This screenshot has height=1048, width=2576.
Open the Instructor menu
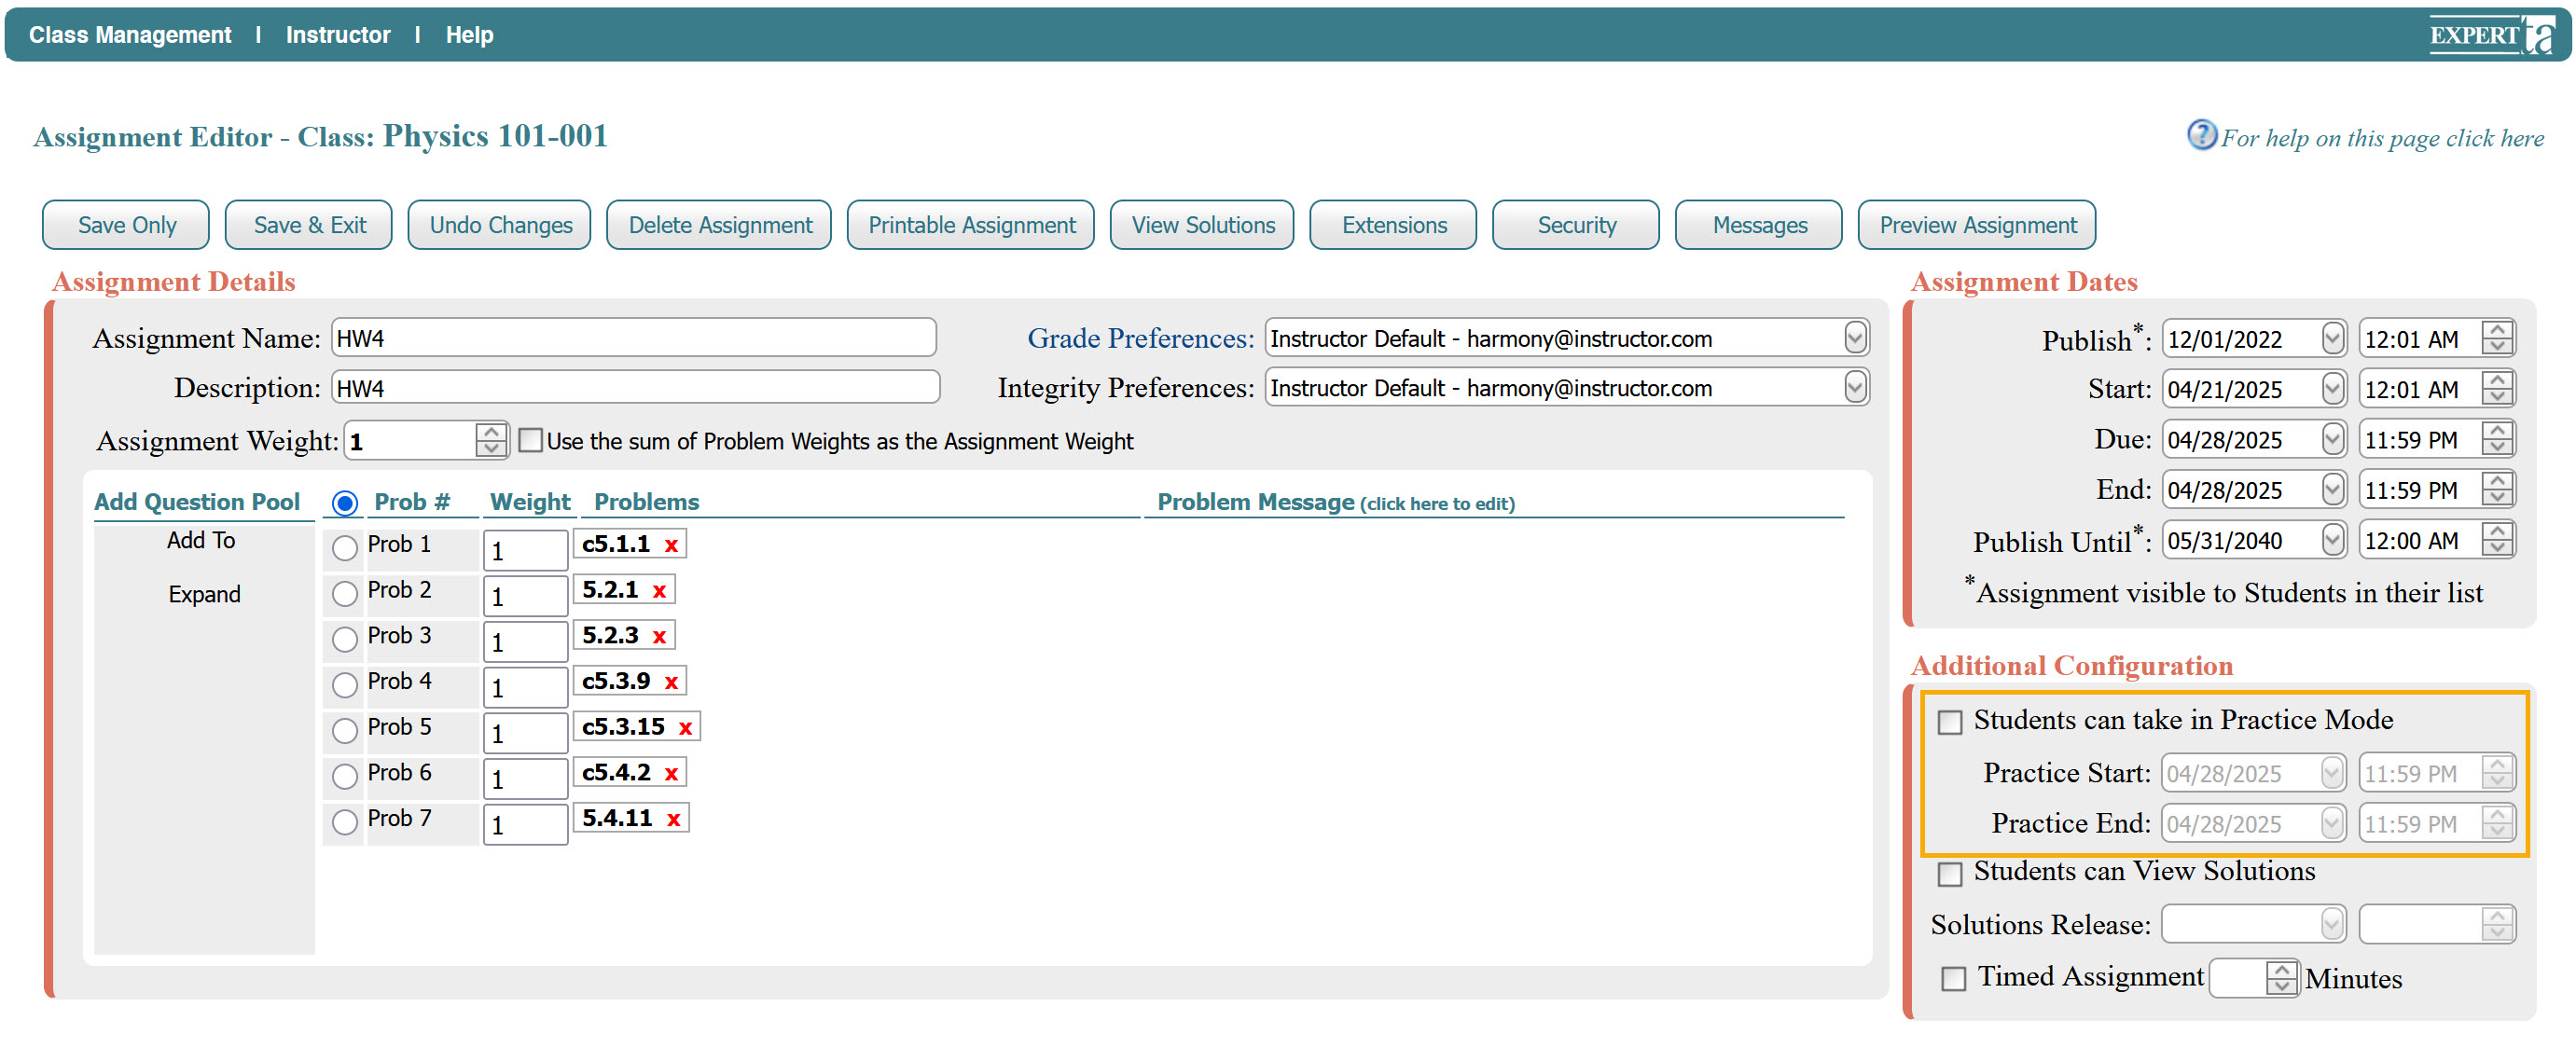click(337, 35)
